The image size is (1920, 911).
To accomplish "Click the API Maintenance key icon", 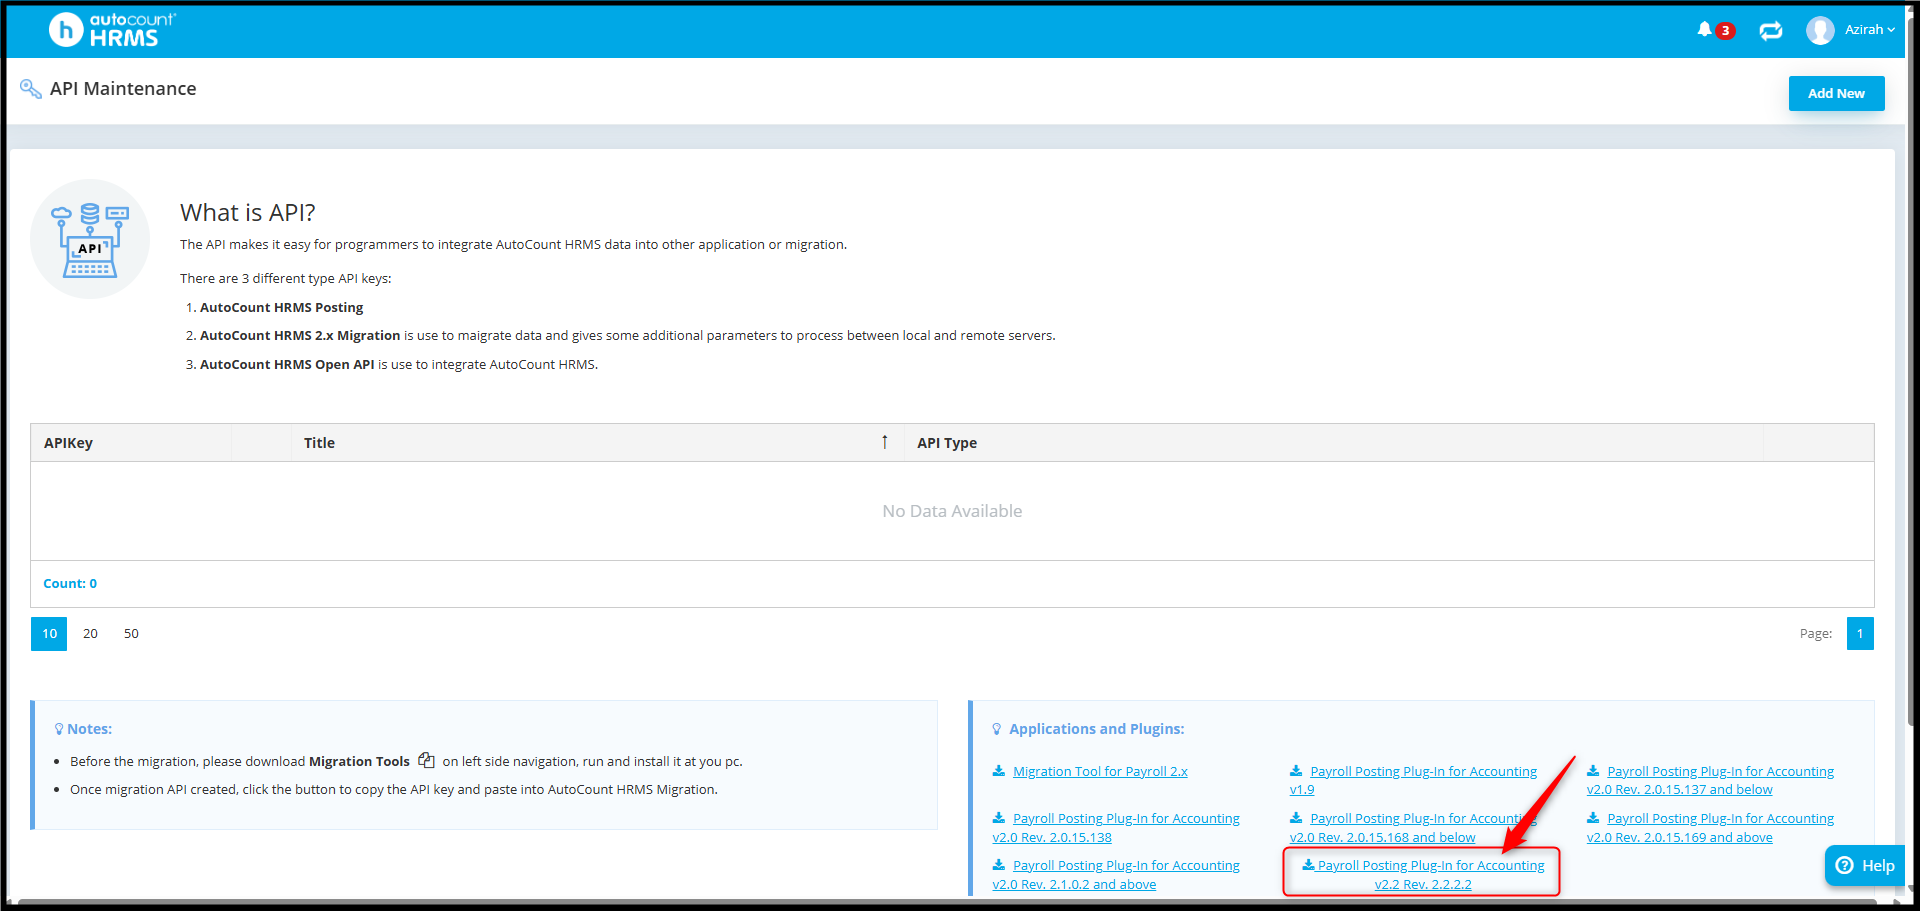I will point(31,89).
